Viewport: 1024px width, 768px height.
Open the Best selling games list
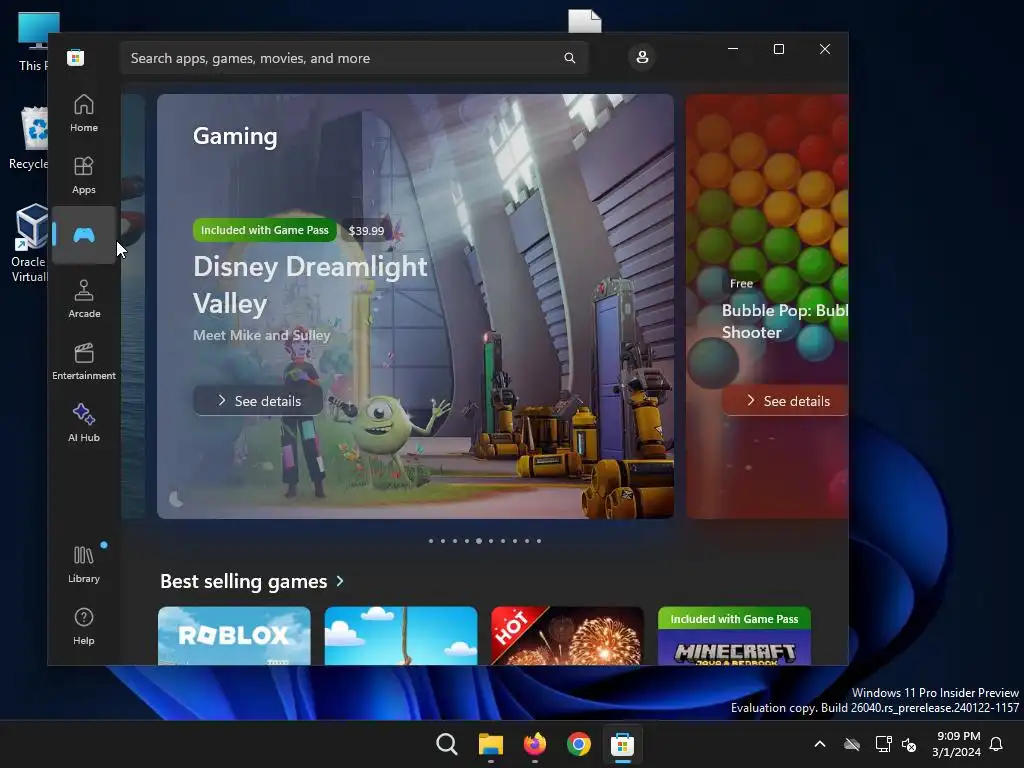tap(244, 581)
